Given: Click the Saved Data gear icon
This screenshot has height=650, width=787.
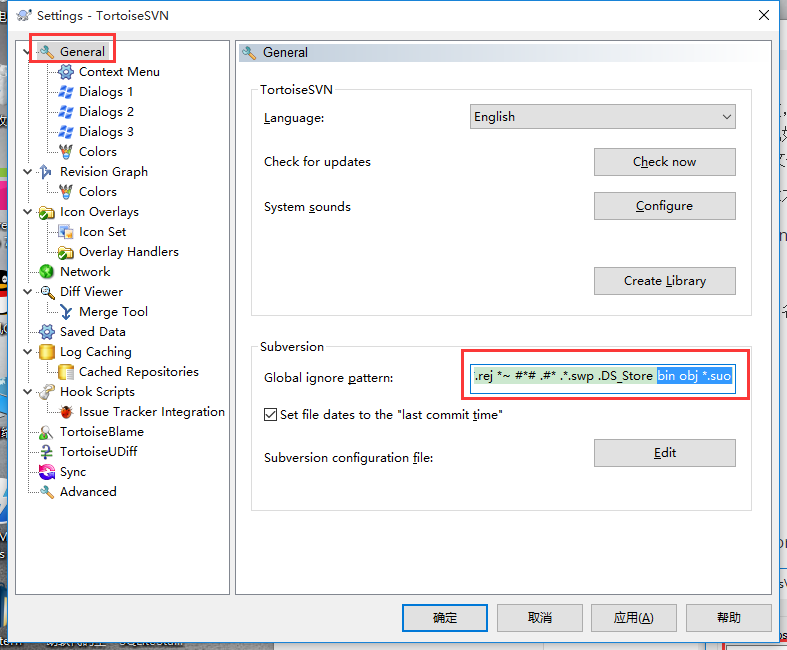Looking at the screenshot, I should [47, 332].
